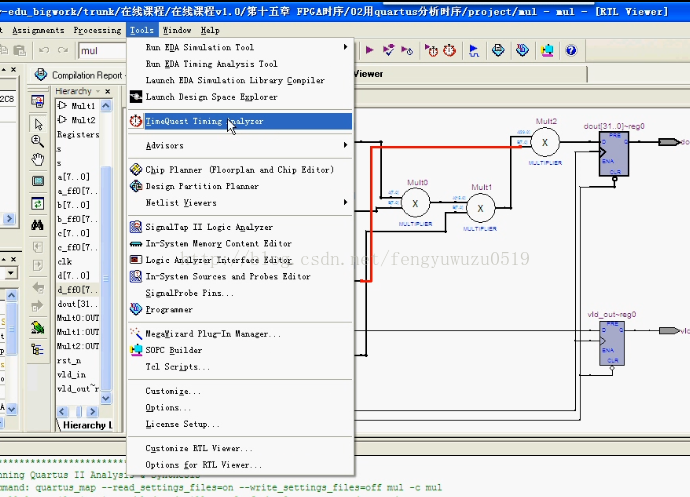Click the gray back arrow on vertical toolbar

click(38, 287)
